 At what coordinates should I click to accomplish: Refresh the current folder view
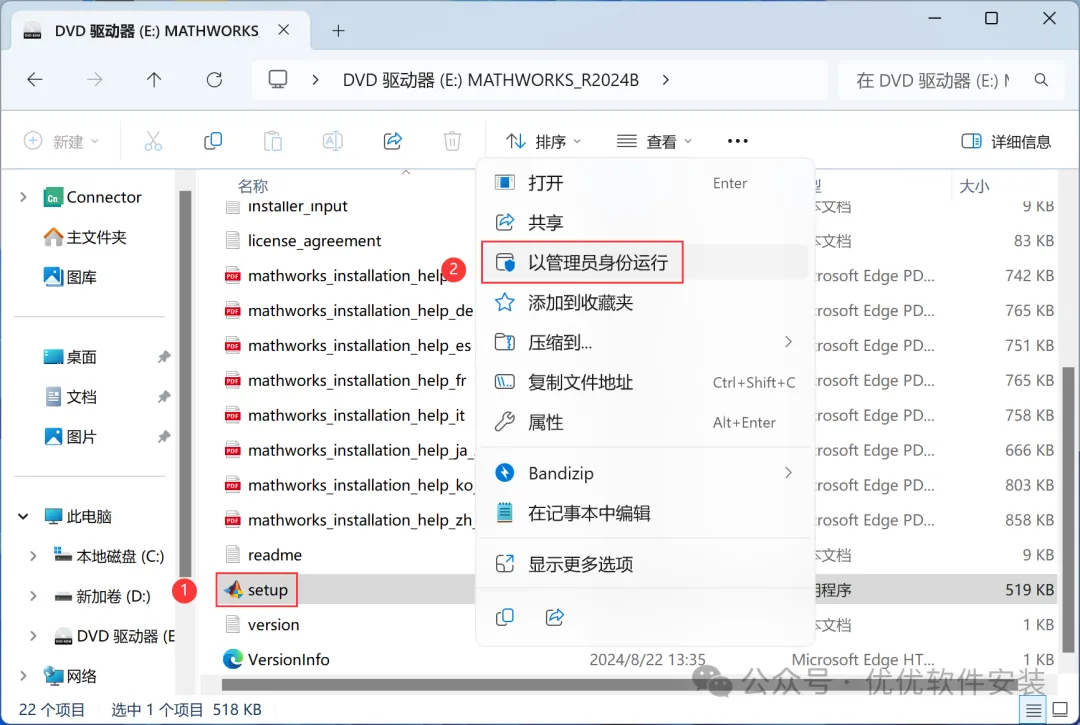click(214, 80)
